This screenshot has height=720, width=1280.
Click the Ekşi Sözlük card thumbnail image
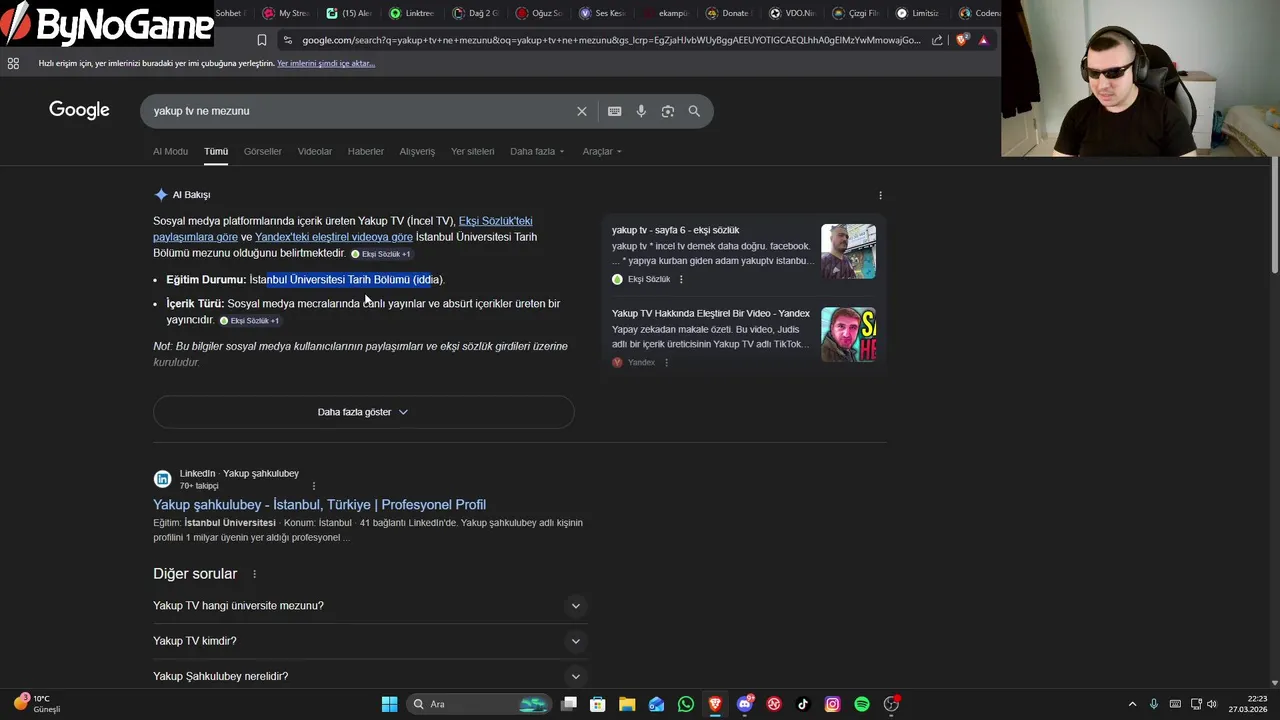(848, 251)
